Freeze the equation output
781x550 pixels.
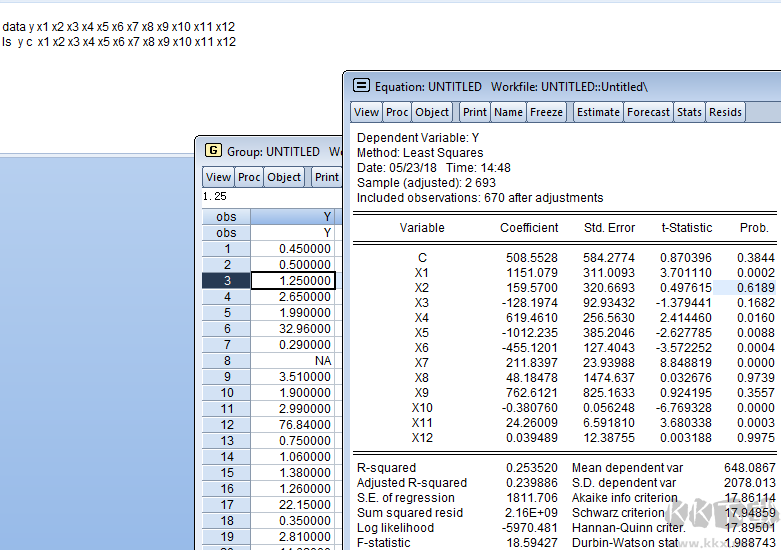pos(546,112)
